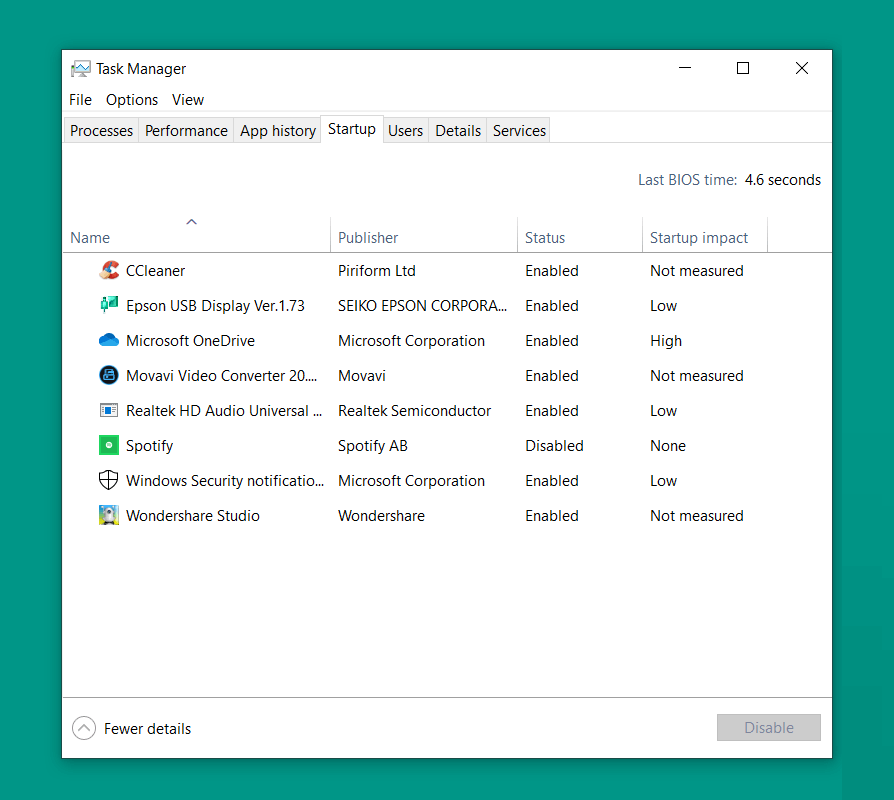This screenshot has height=800, width=894.
Task: Click the Enabled status of Microsoft OneDrive
Action: [552, 341]
